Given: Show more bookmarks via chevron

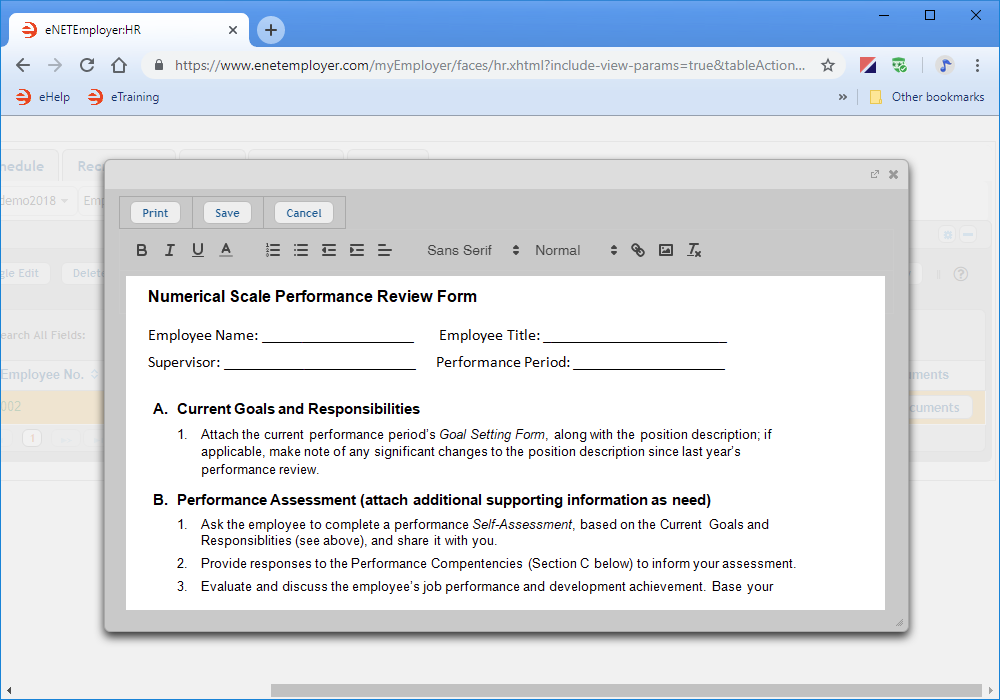Looking at the screenshot, I should pyautogui.click(x=842, y=97).
